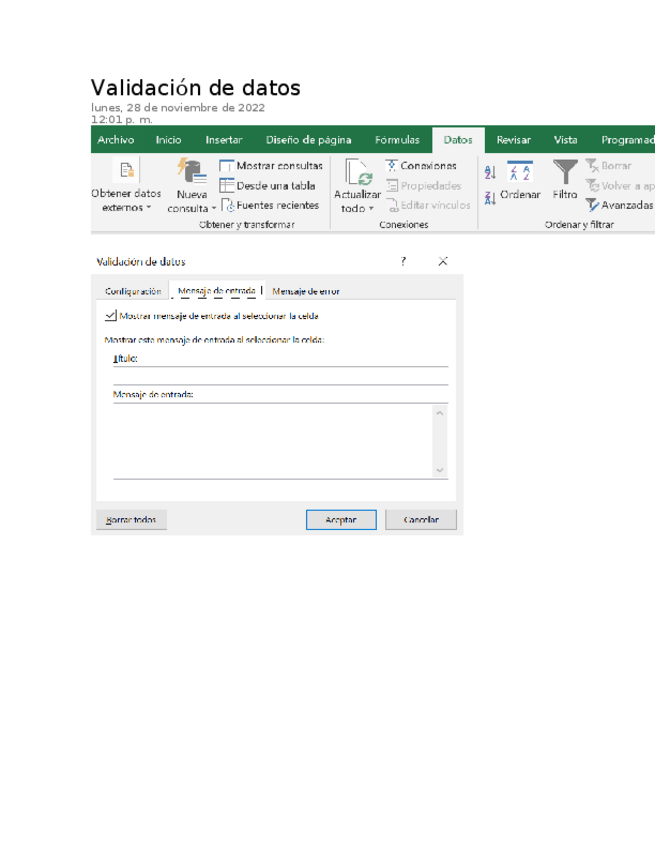Toggle Mostrar mensaje de entrada checkbox
Image resolution: width=655 pixels, height=848 pixels.
pos(110,315)
